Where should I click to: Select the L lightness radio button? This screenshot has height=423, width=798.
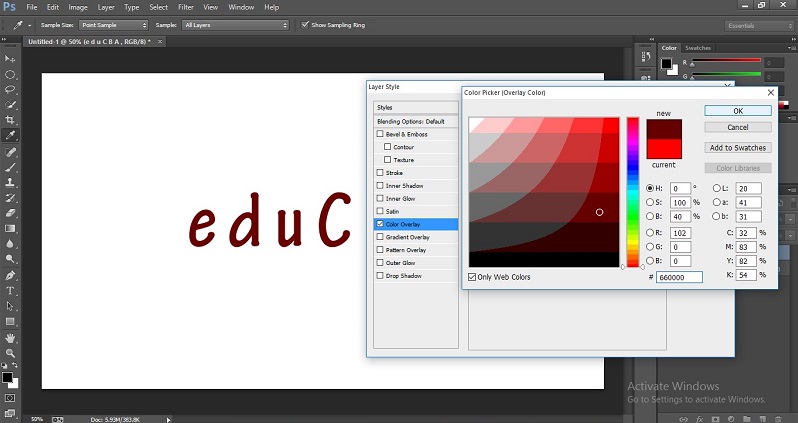[717, 188]
